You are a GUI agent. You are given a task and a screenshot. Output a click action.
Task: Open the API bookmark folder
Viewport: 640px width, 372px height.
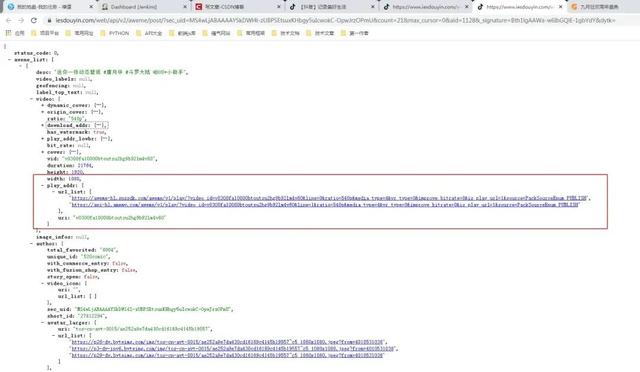(149, 33)
